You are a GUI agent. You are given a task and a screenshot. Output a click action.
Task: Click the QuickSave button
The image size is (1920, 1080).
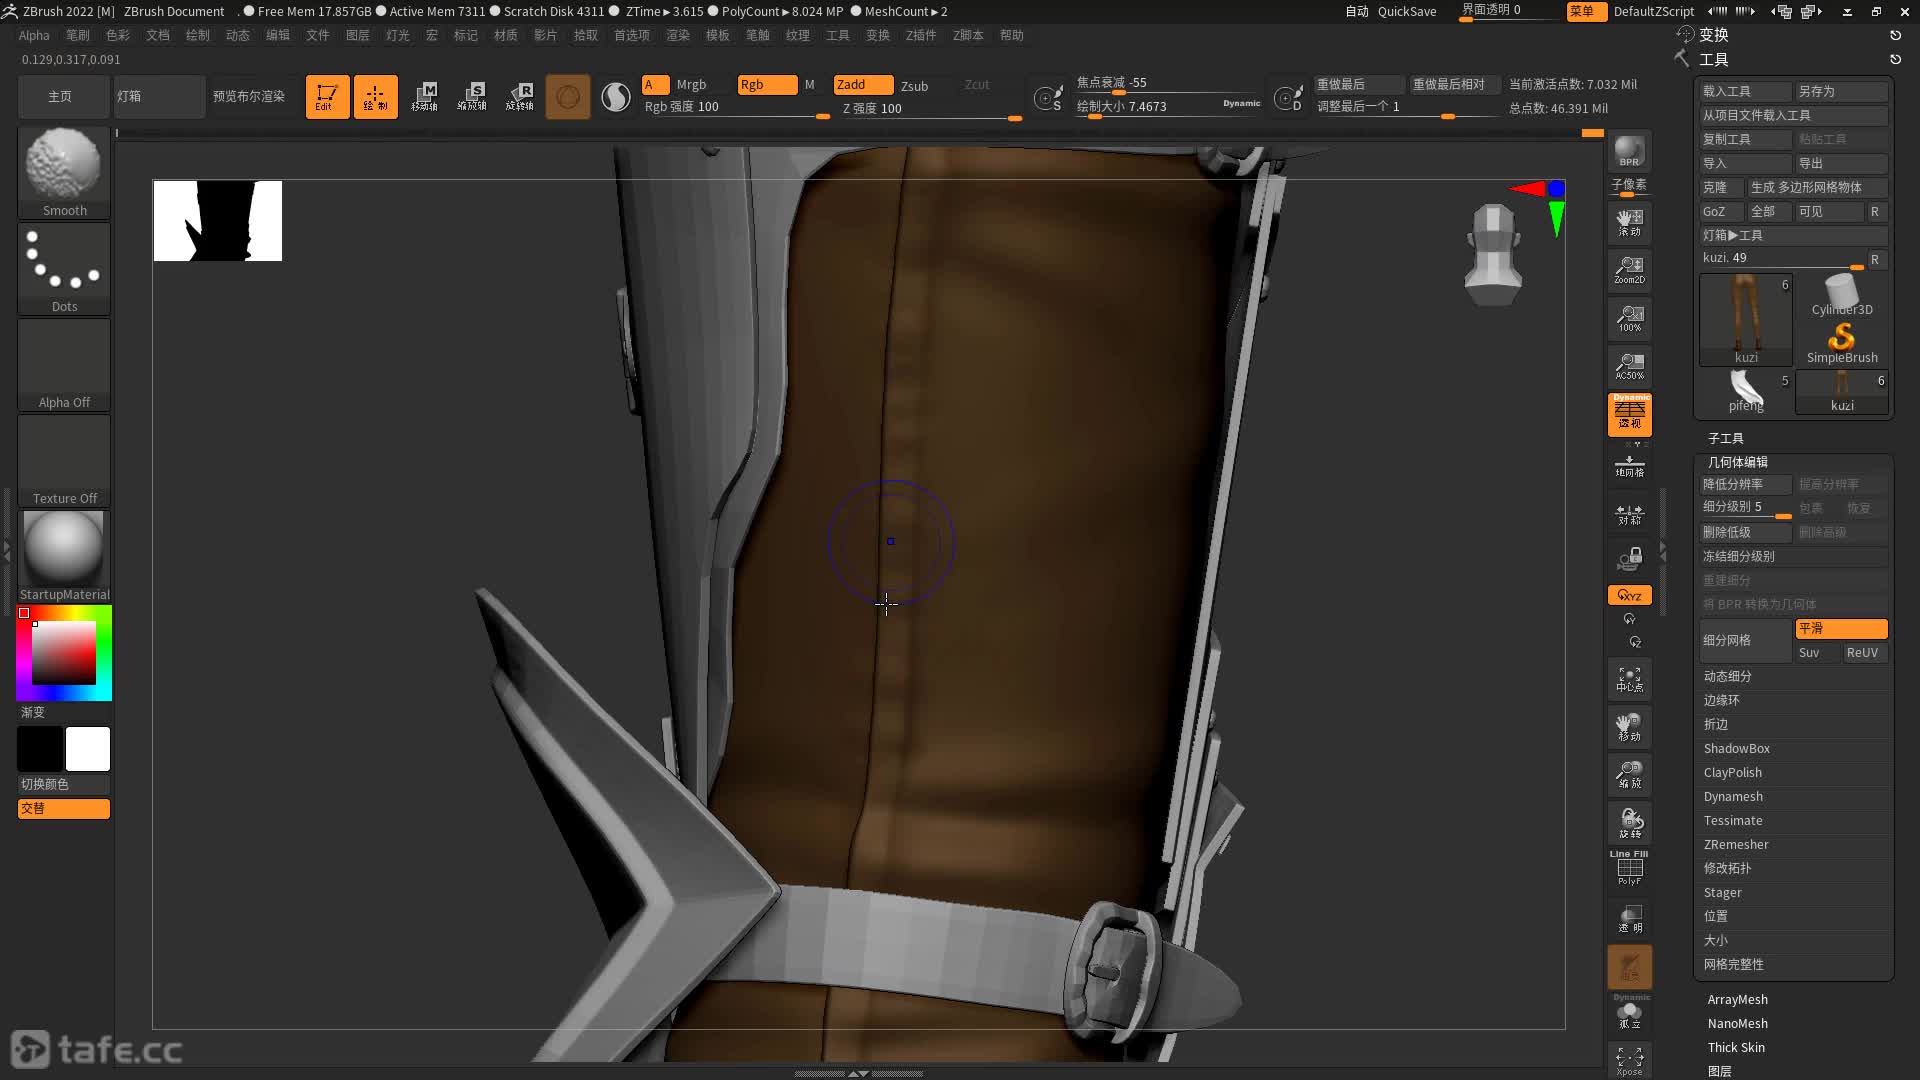coord(1406,11)
